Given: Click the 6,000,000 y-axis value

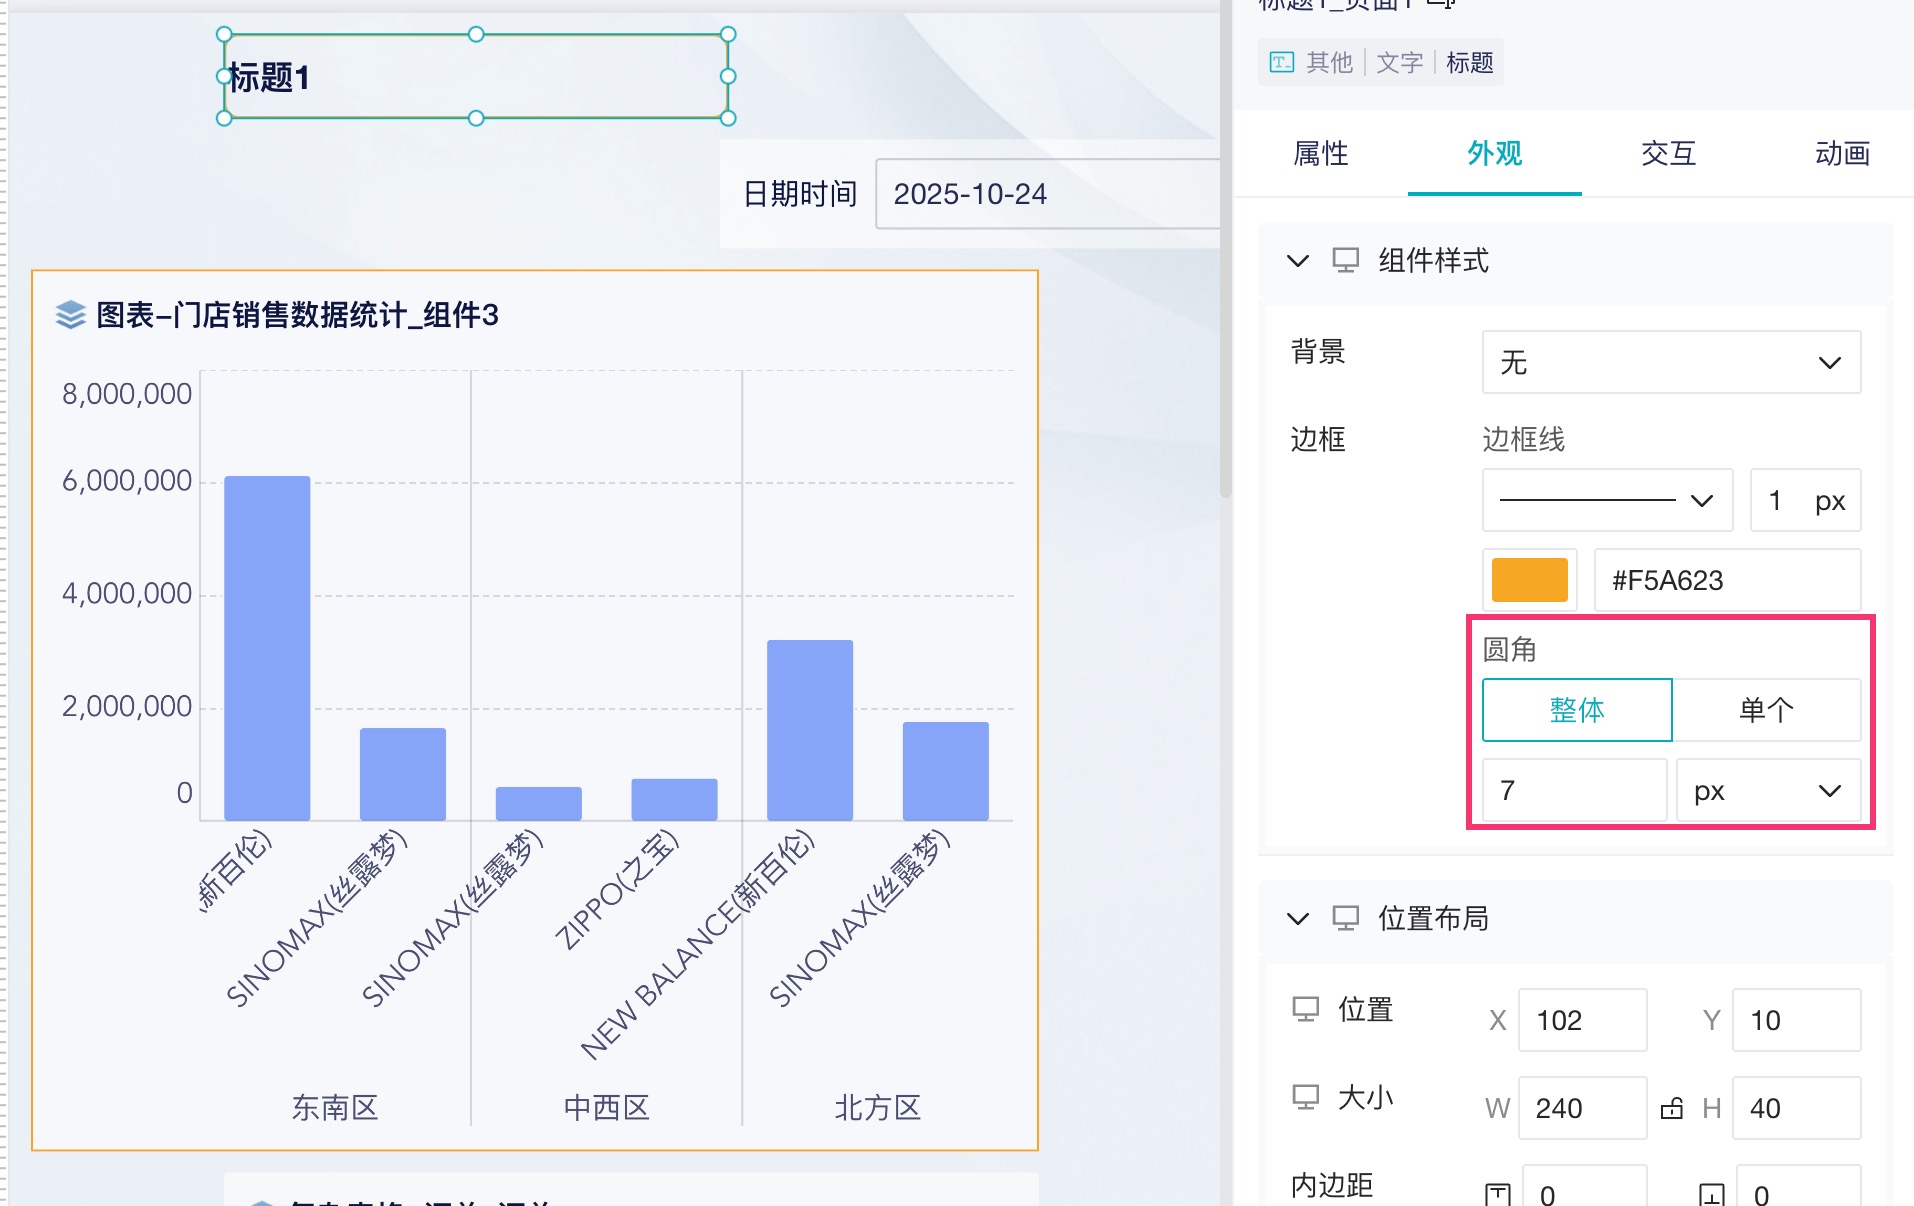Looking at the screenshot, I should point(127,481).
